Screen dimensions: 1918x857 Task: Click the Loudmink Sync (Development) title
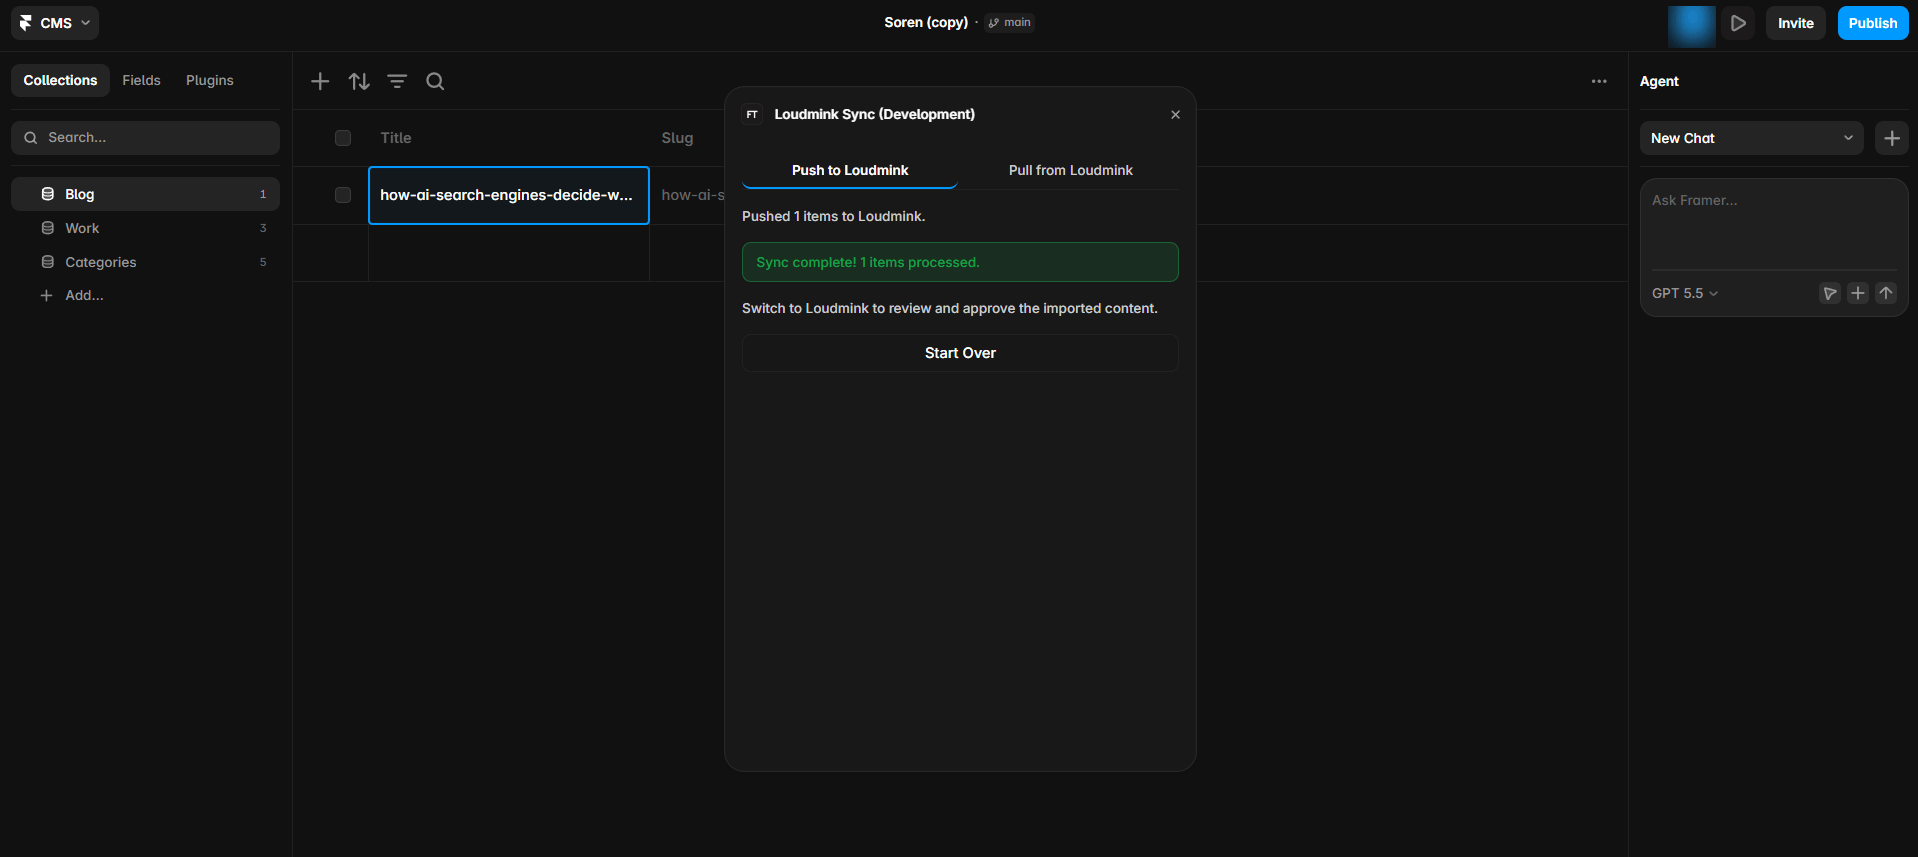[874, 114]
